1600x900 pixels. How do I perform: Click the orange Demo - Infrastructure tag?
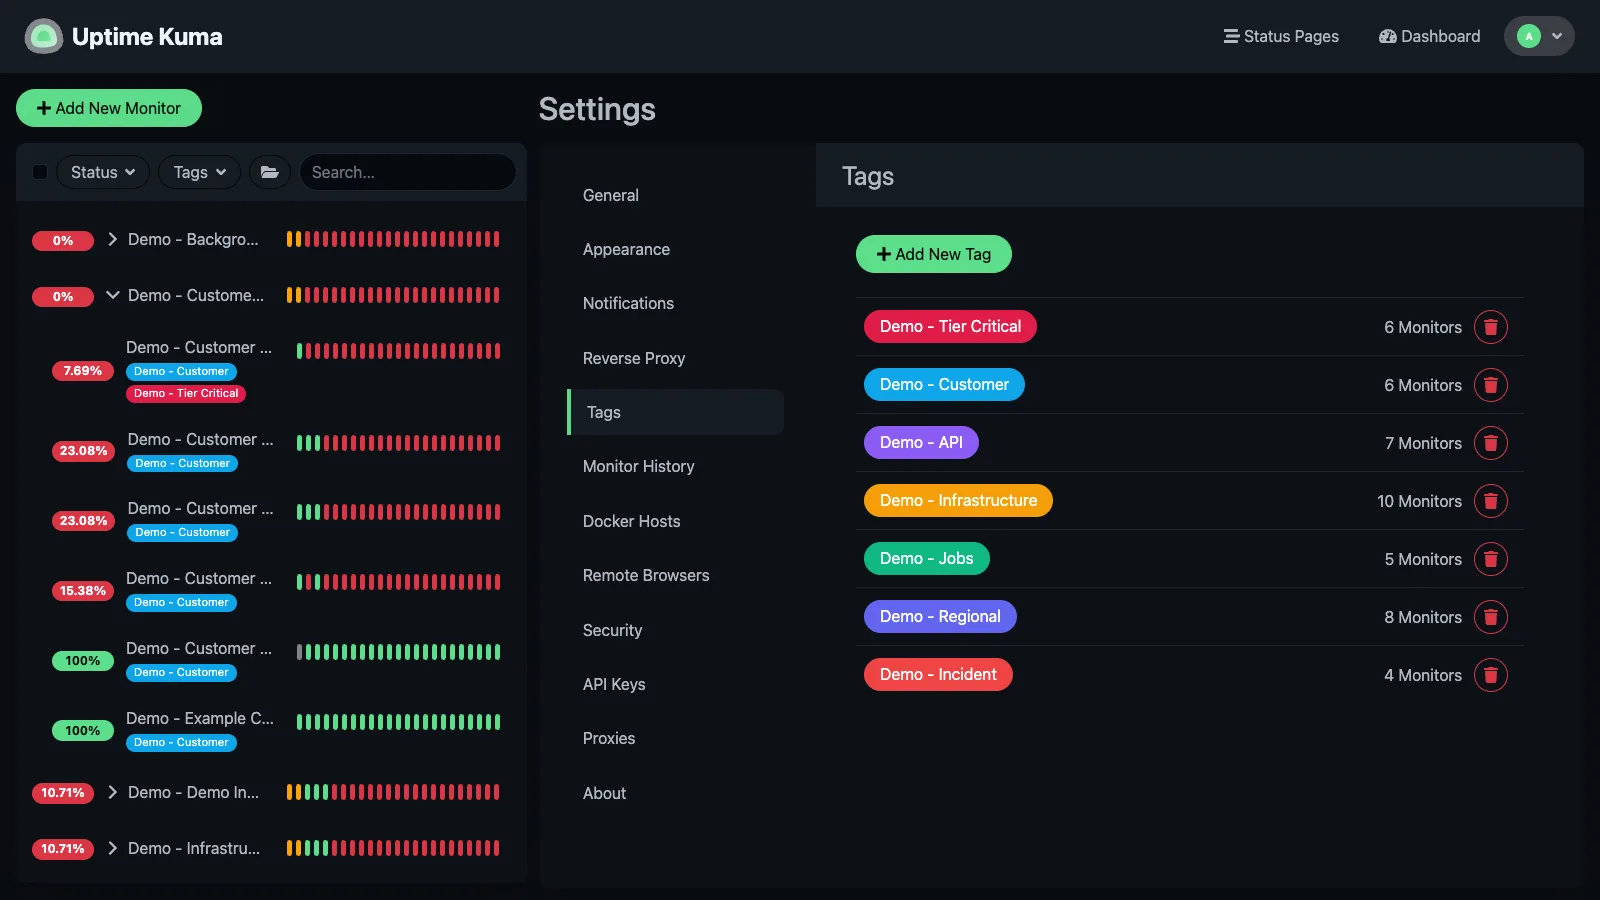(958, 501)
